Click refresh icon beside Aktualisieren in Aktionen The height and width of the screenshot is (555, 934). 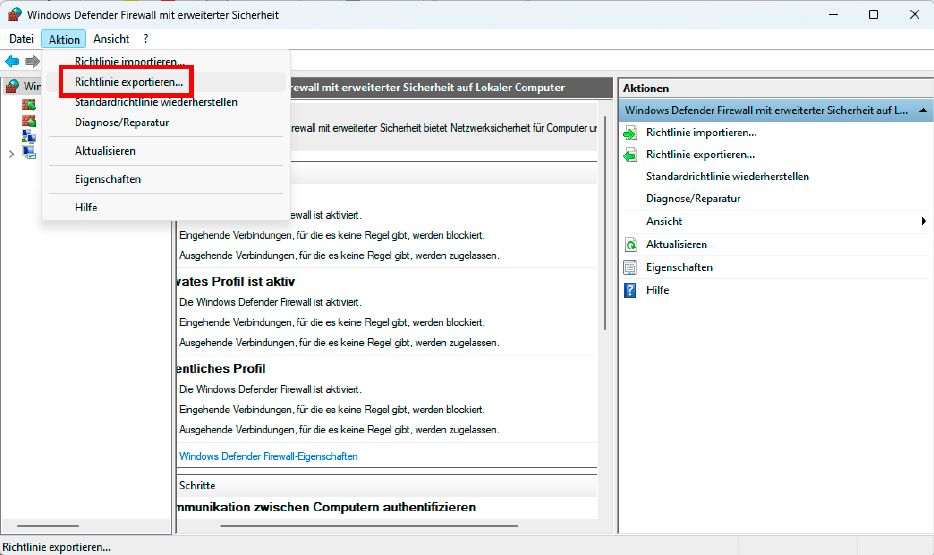point(630,245)
